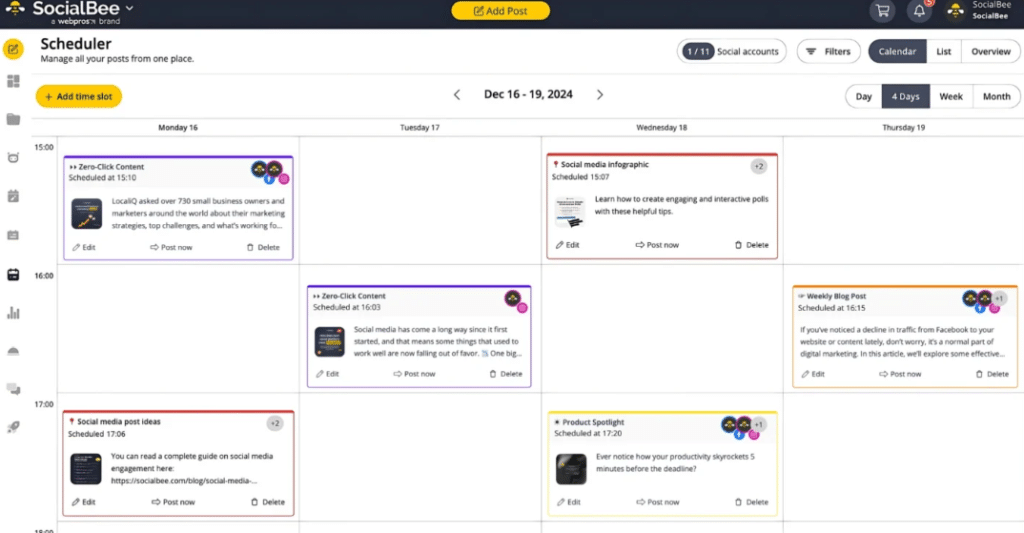1024x533 pixels.
Task: Delete the Monday Zero-Click Content post
Action: tap(263, 248)
